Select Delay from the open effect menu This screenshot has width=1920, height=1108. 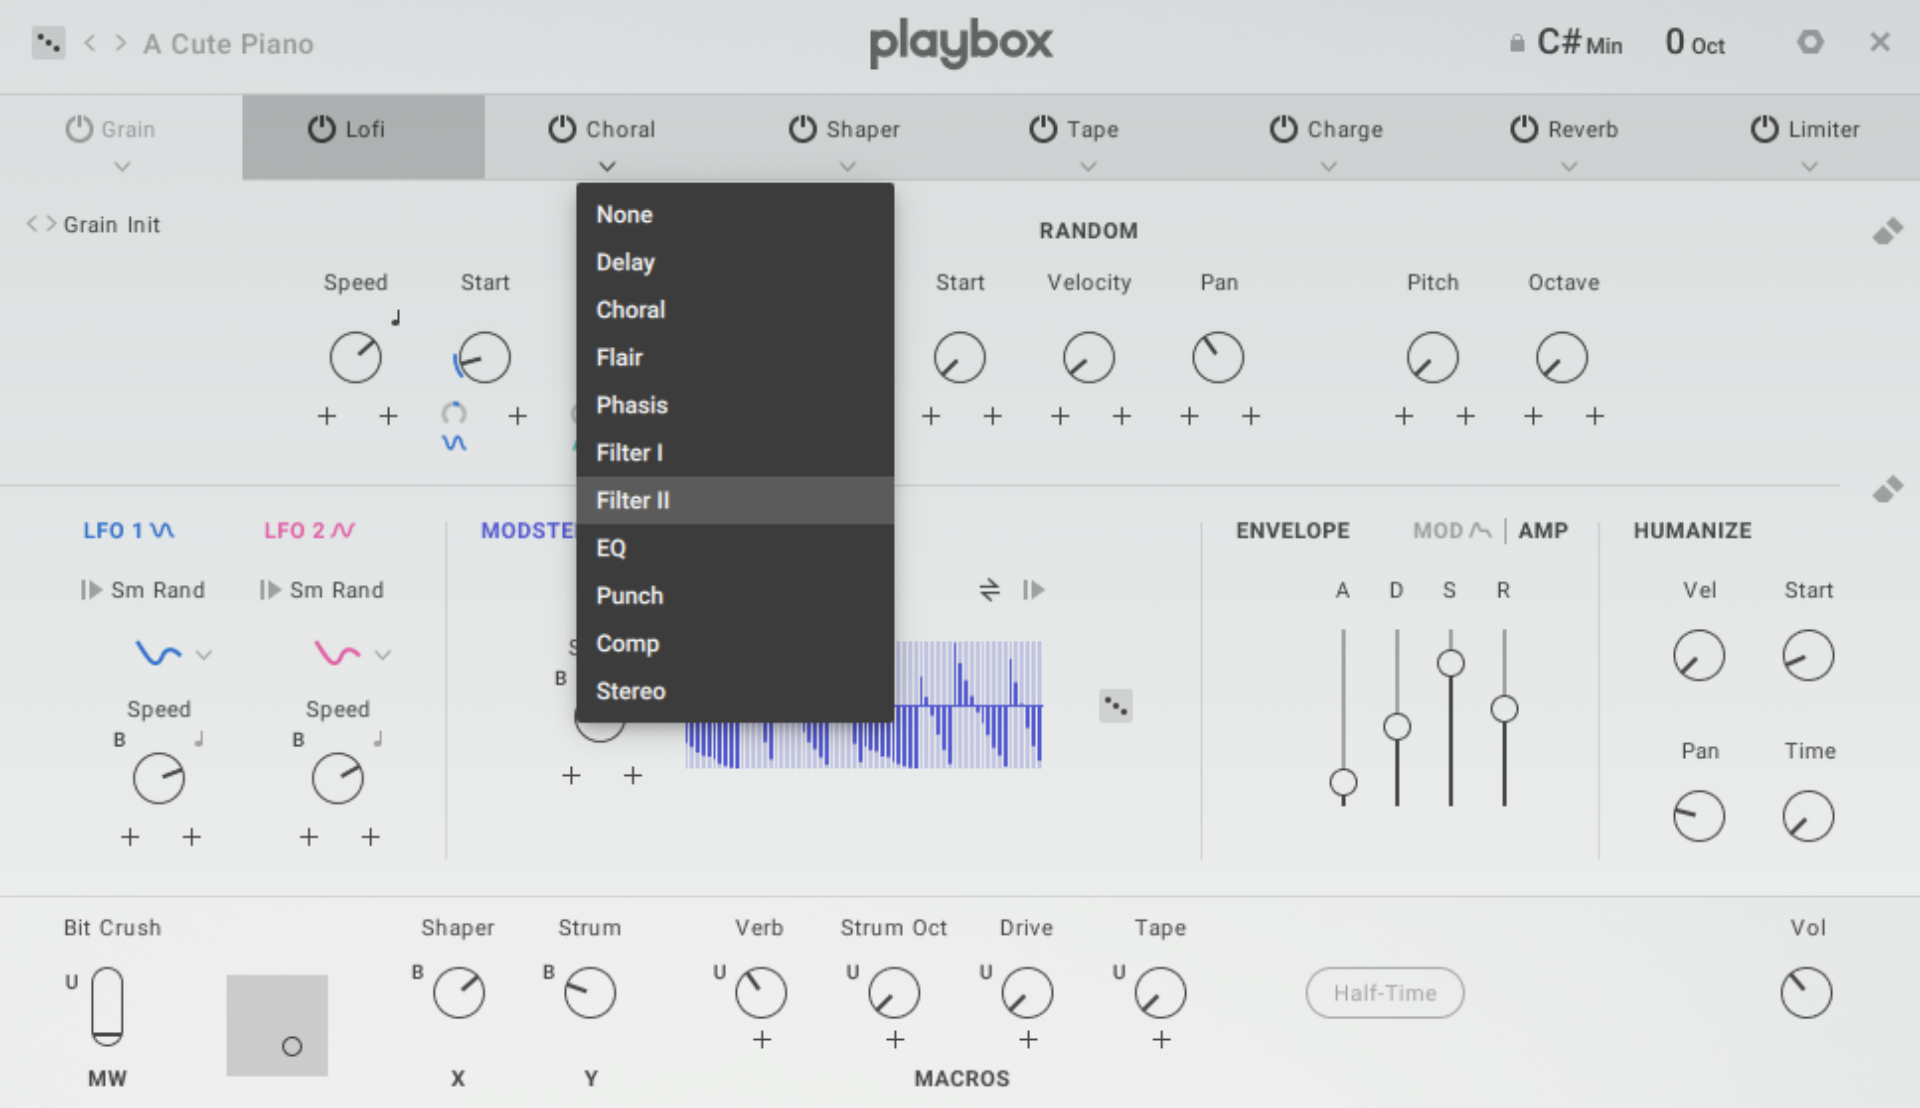click(x=625, y=262)
